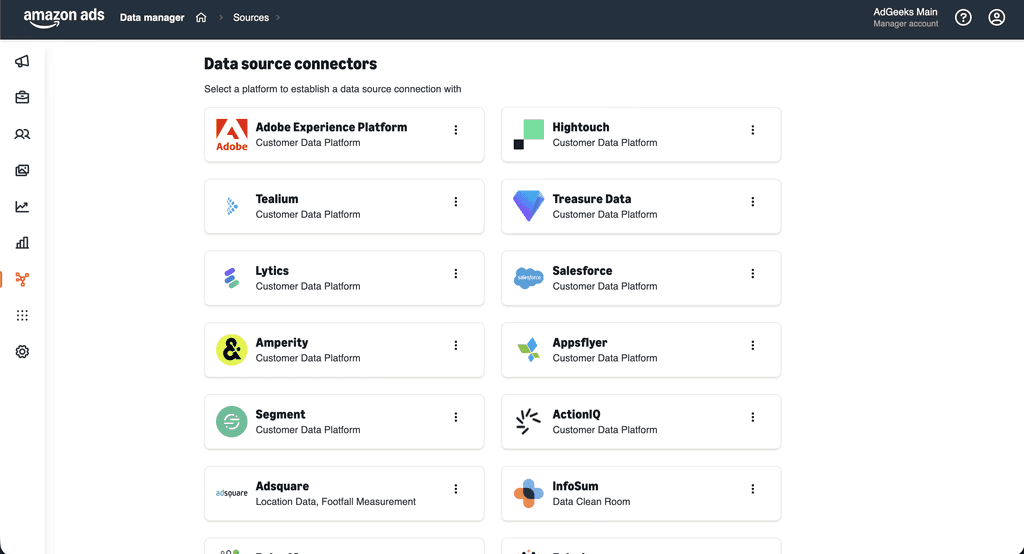Select the Treasure Data connector title
Screen dimensions: 1024x554
click(x=592, y=199)
